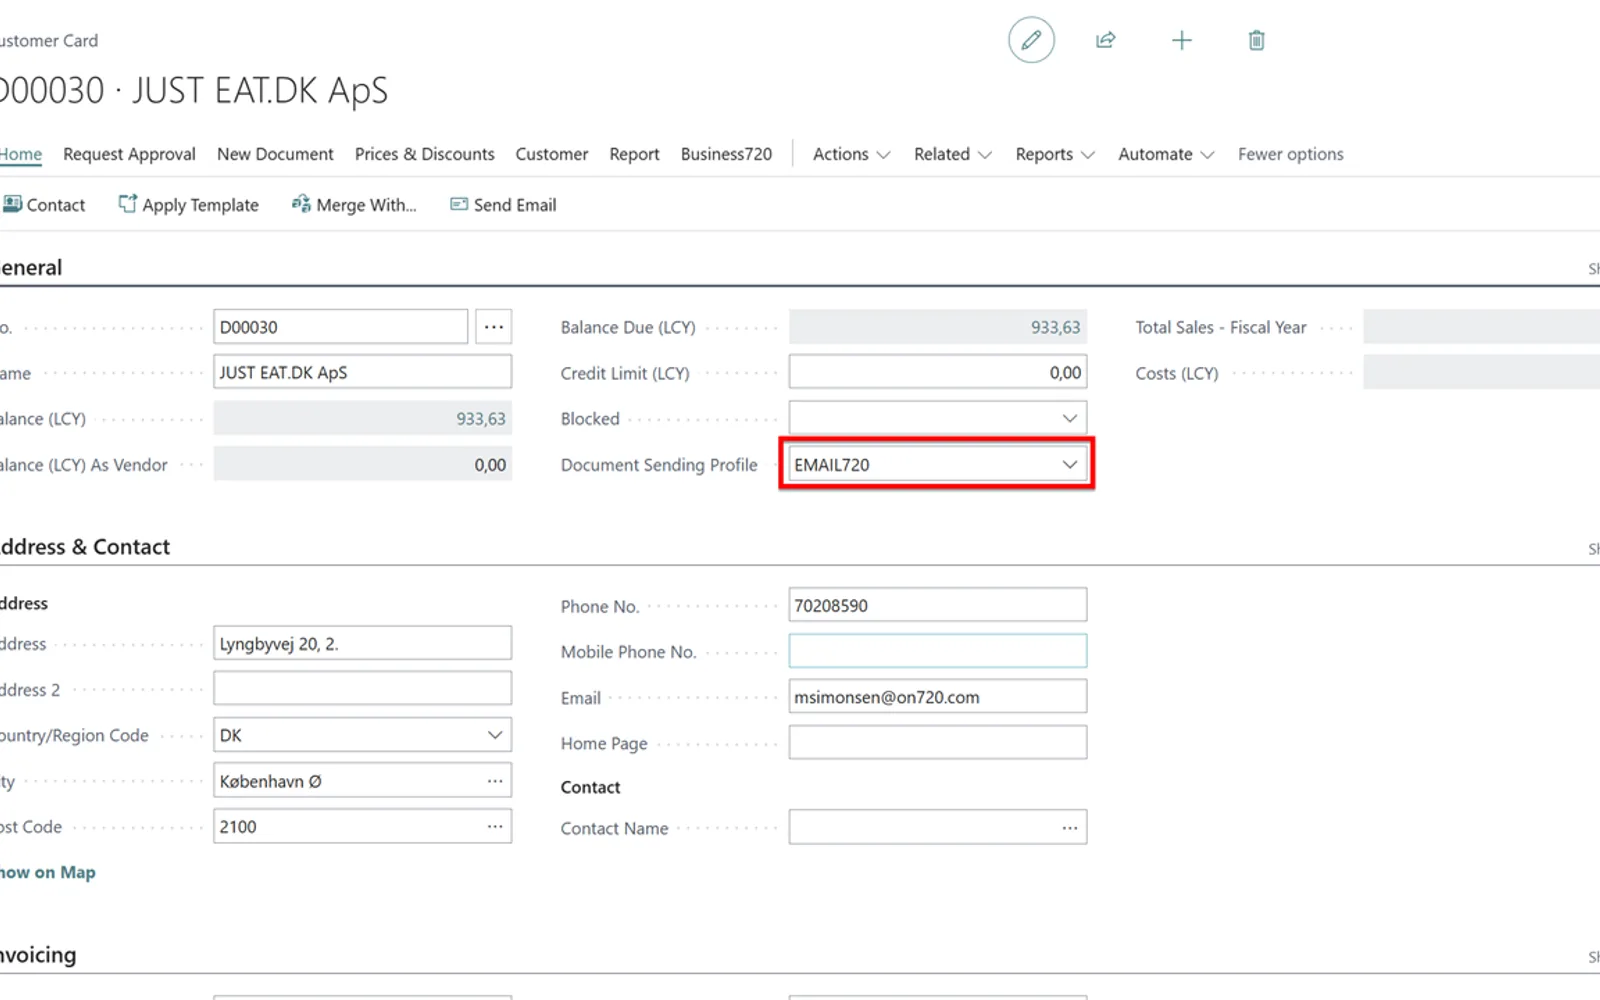Screen dimensions: 1600x1000
Task: Collapse the General section heading
Action: click(31, 267)
